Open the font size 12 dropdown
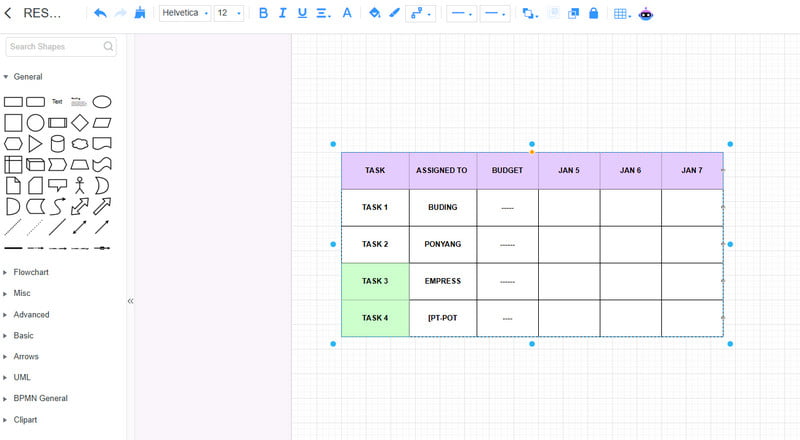This screenshot has height=440, width=800. point(229,13)
